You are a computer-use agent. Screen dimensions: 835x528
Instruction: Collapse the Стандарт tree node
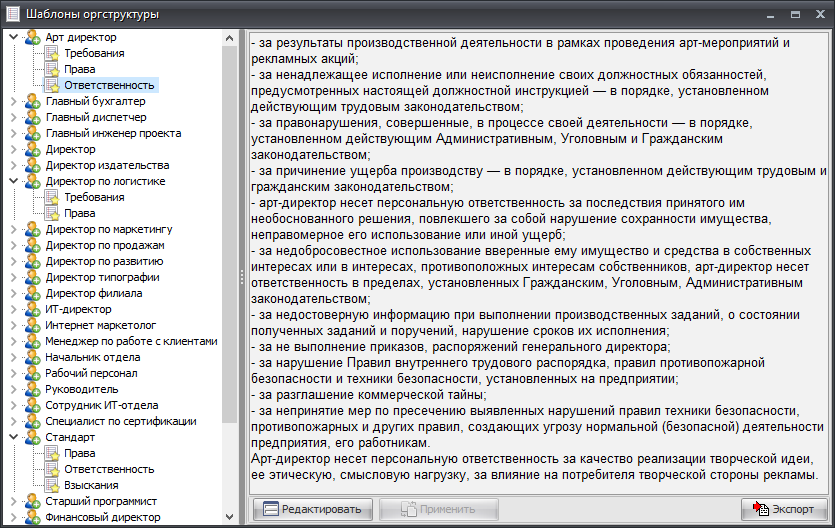pyautogui.click(x=13, y=437)
